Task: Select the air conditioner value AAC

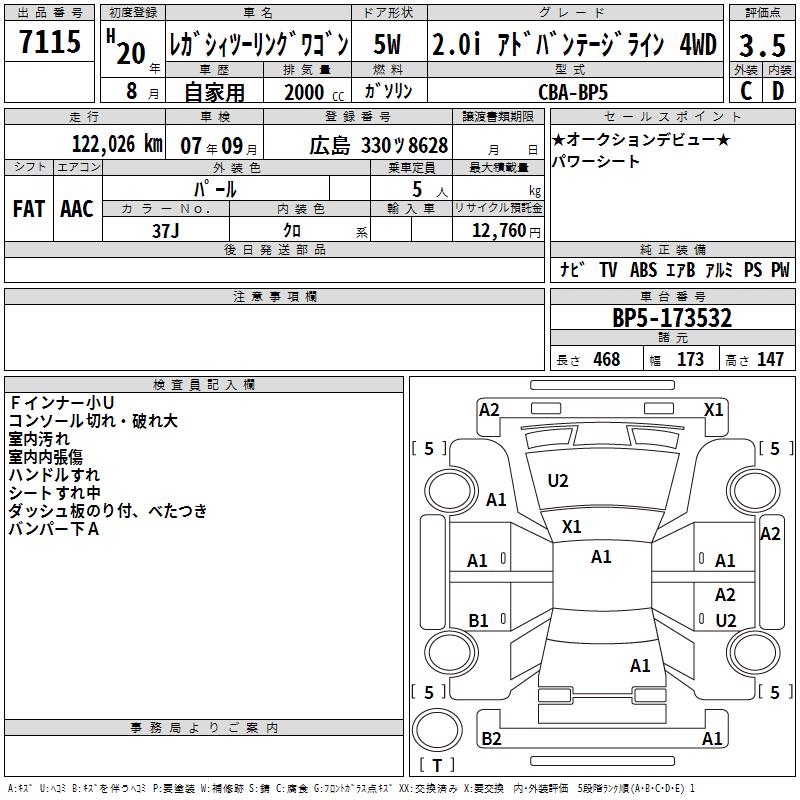Action: pos(77,209)
